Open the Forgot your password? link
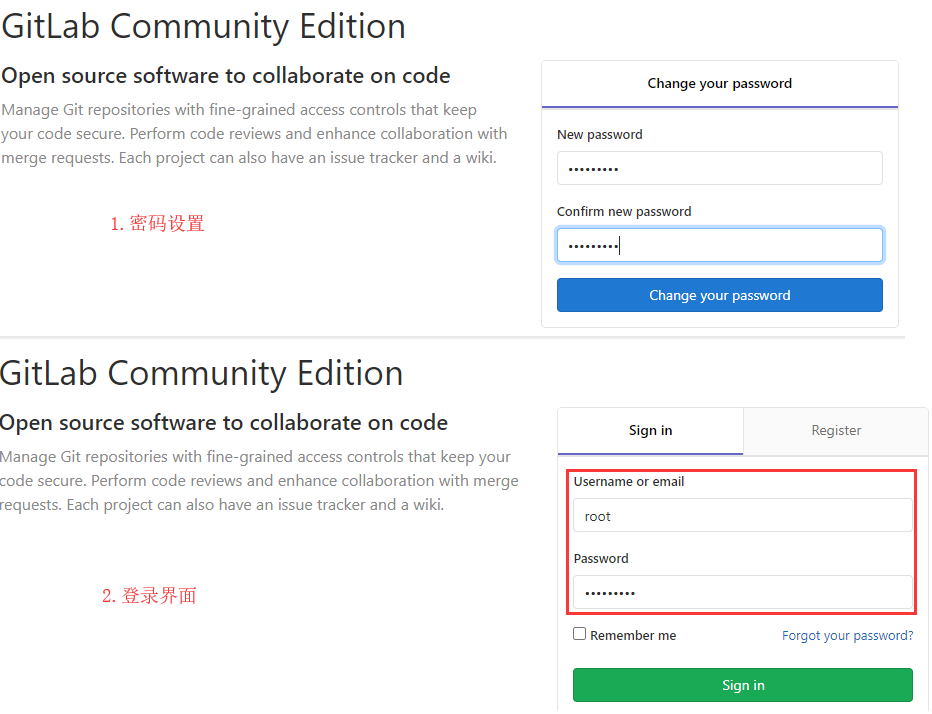The width and height of the screenshot is (932, 714). pyautogui.click(x=847, y=636)
